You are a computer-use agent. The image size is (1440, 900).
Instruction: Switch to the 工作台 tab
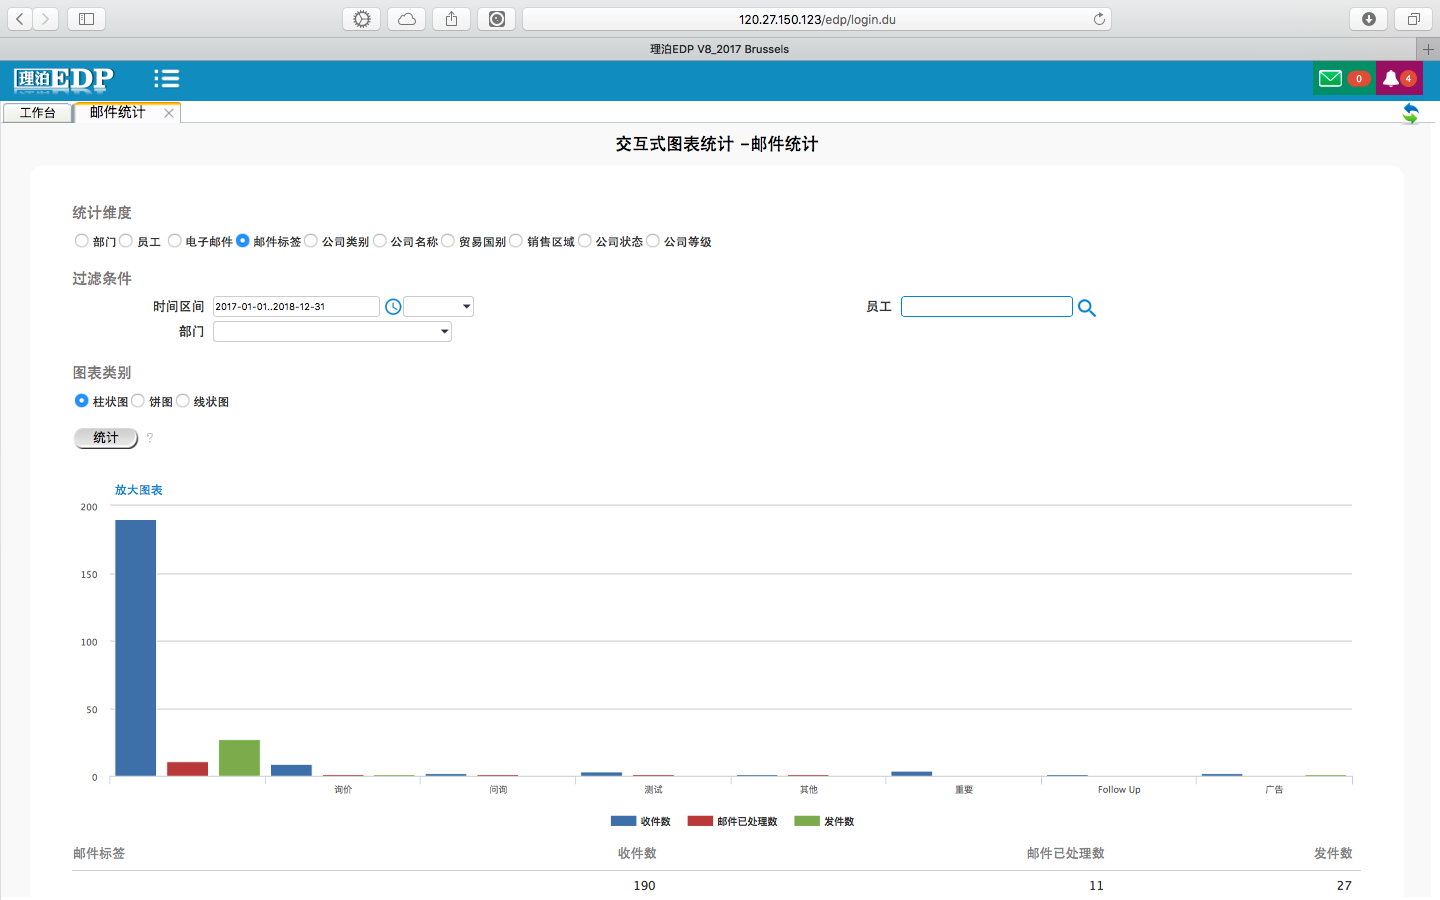38,113
